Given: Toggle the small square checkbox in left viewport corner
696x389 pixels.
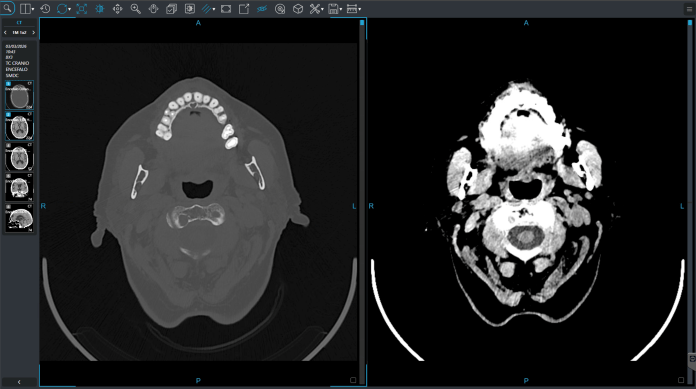Looking at the screenshot, I should tap(353, 380).
